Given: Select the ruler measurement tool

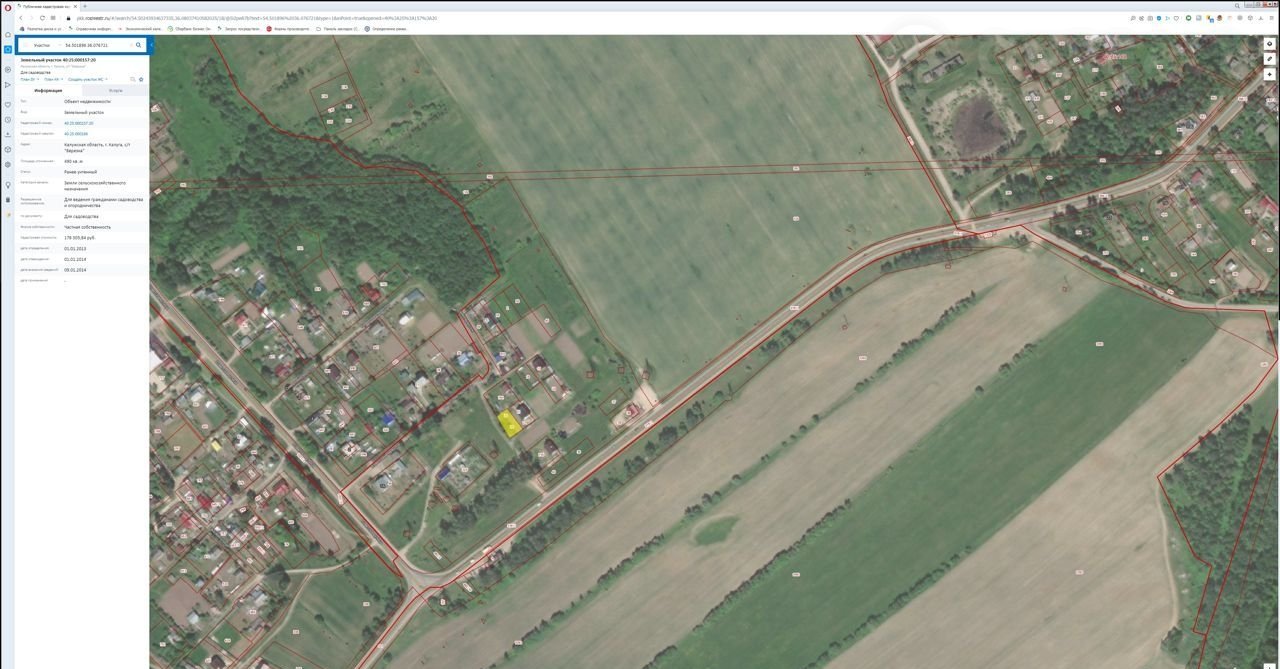Looking at the screenshot, I should coord(1269,59).
